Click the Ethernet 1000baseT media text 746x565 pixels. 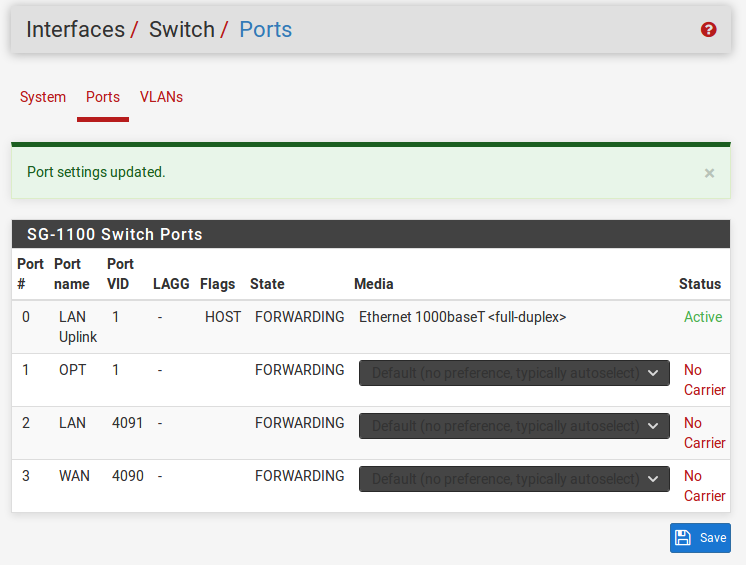click(462, 317)
